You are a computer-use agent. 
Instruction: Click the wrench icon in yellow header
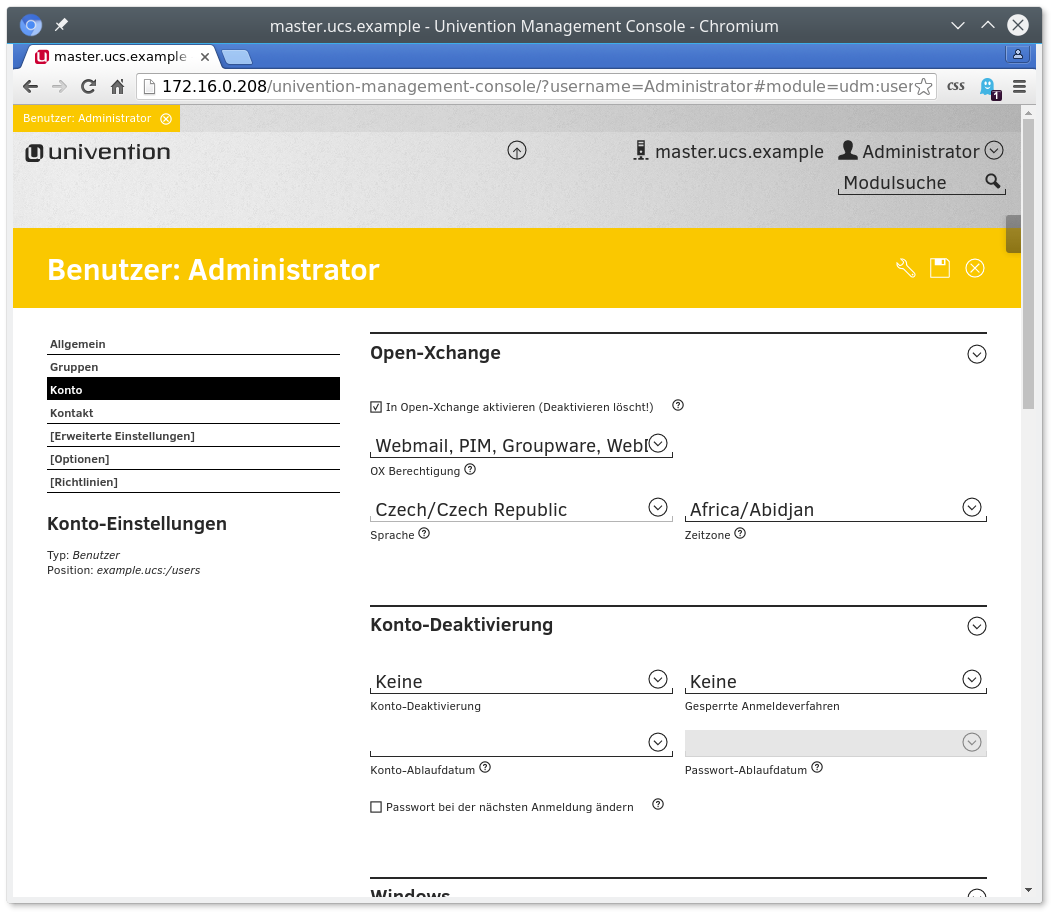pos(906,268)
